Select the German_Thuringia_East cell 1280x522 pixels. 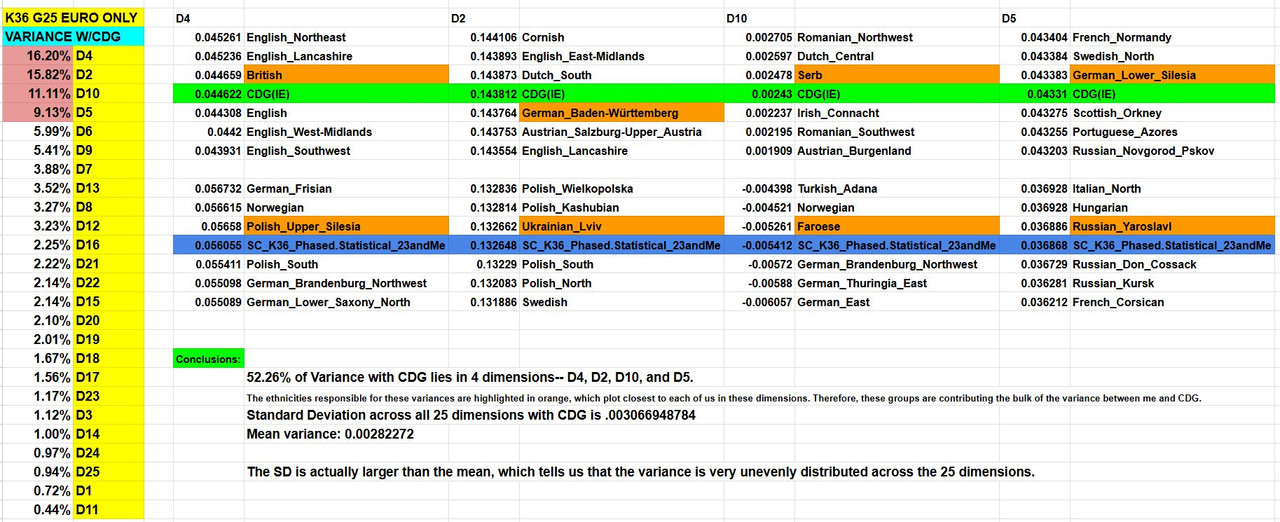pyautogui.click(x=897, y=283)
